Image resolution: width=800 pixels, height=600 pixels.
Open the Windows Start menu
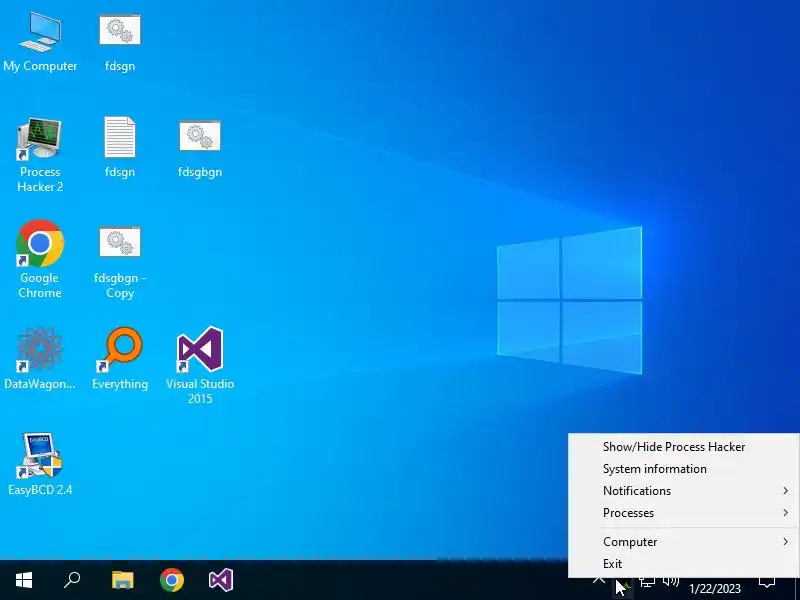[24, 580]
